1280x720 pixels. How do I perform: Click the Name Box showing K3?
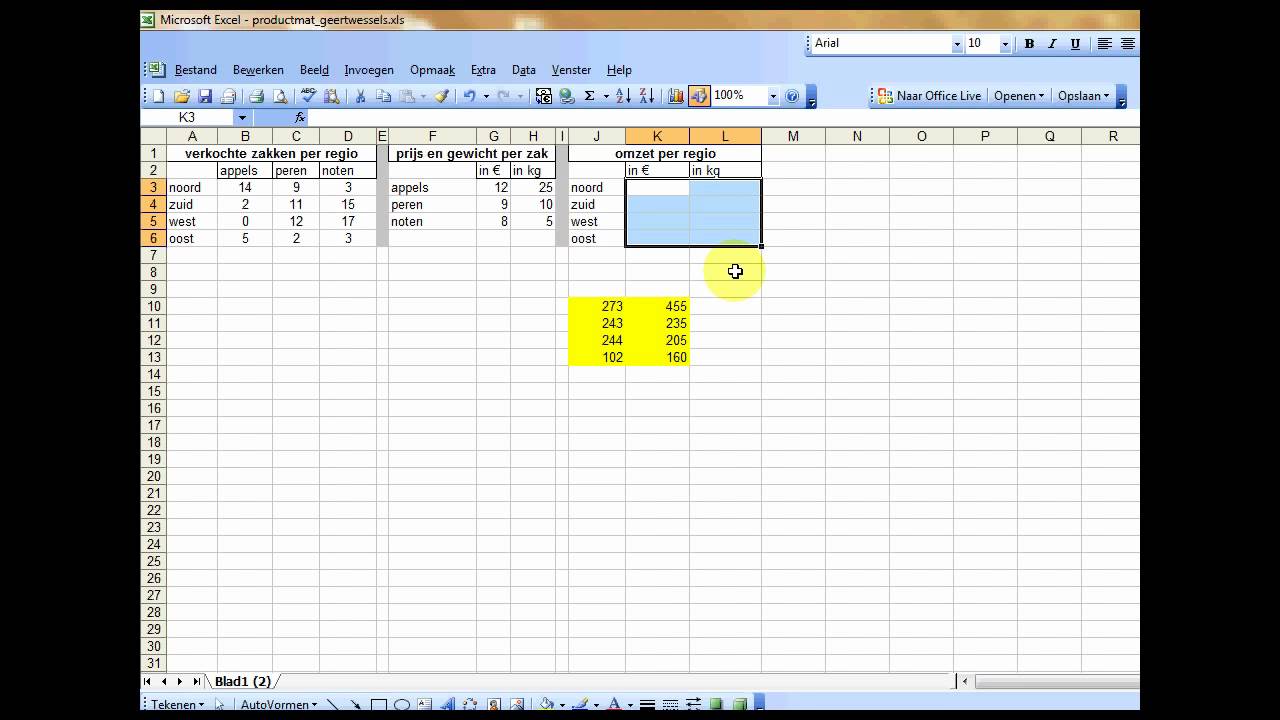click(x=188, y=118)
